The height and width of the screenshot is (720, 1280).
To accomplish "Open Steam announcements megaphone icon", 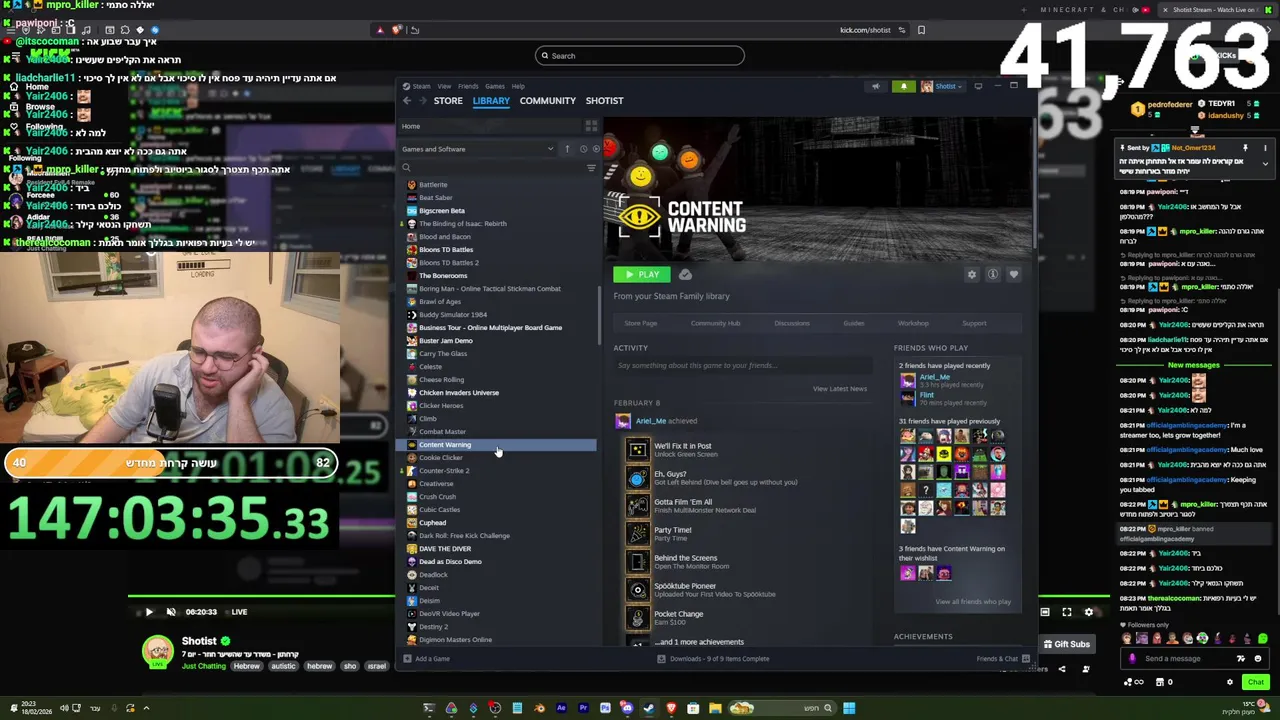I will click(x=876, y=86).
